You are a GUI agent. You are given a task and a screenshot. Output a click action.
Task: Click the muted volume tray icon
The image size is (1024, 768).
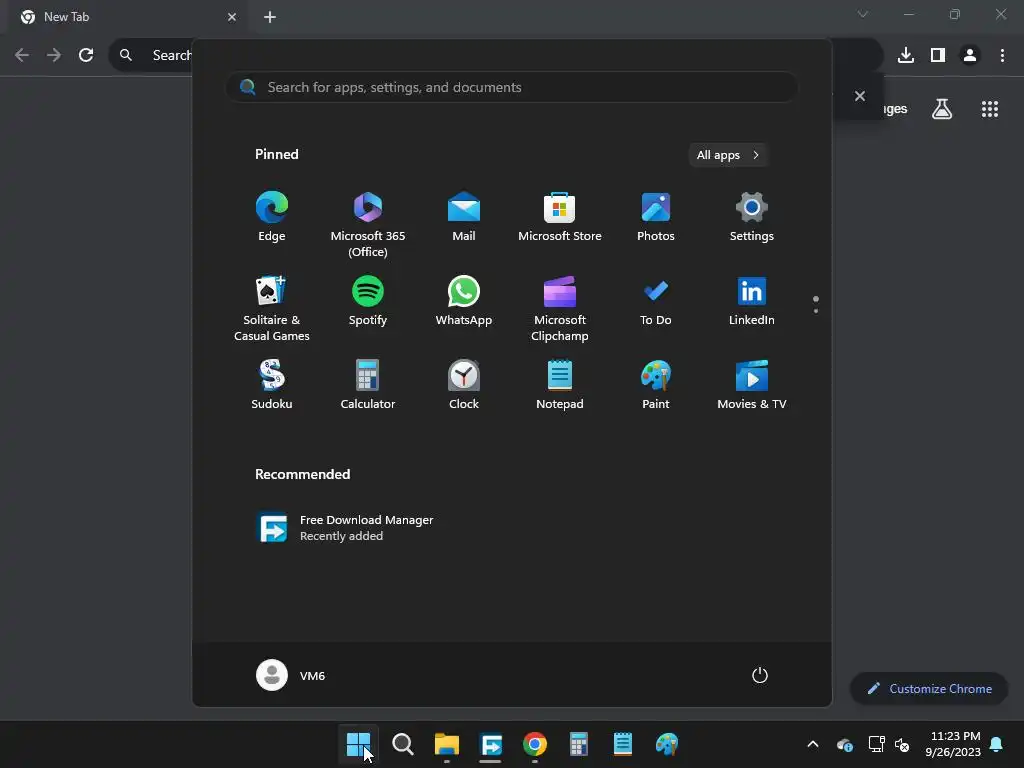tap(903, 744)
